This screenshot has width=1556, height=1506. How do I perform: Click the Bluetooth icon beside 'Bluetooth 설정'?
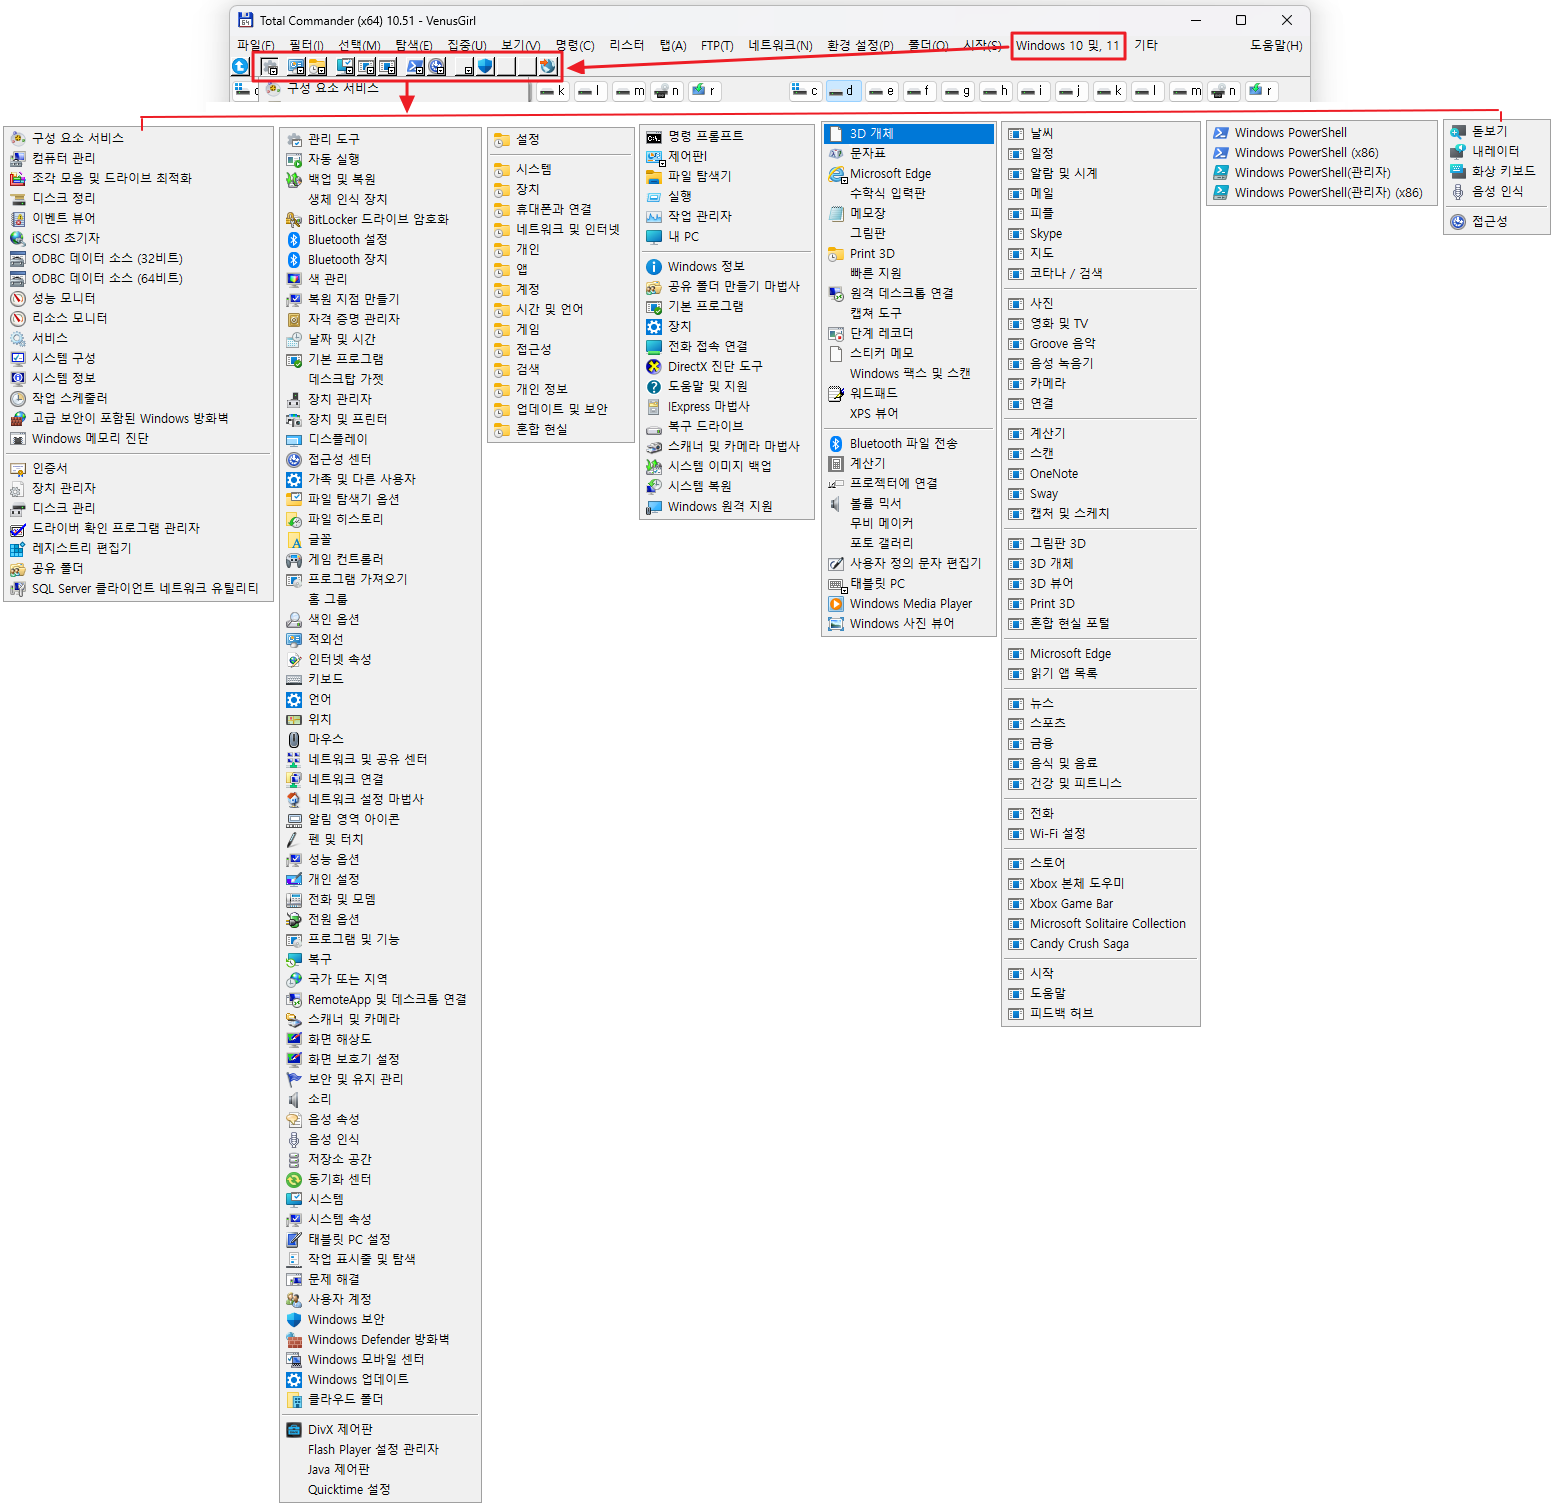point(294,240)
